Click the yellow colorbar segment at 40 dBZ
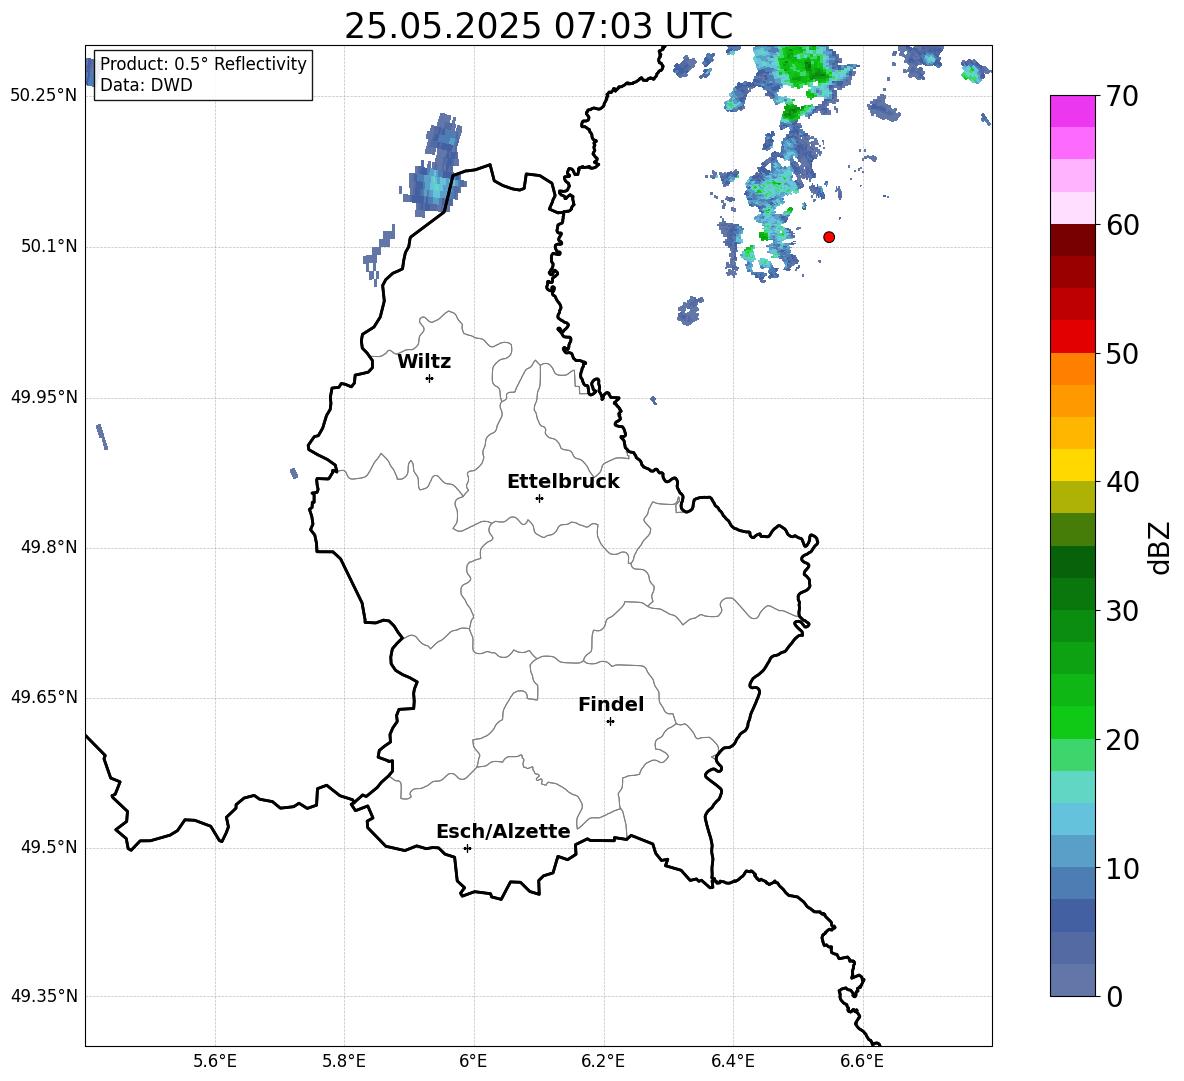The height and width of the screenshot is (1081, 1184). (x=1072, y=465)
